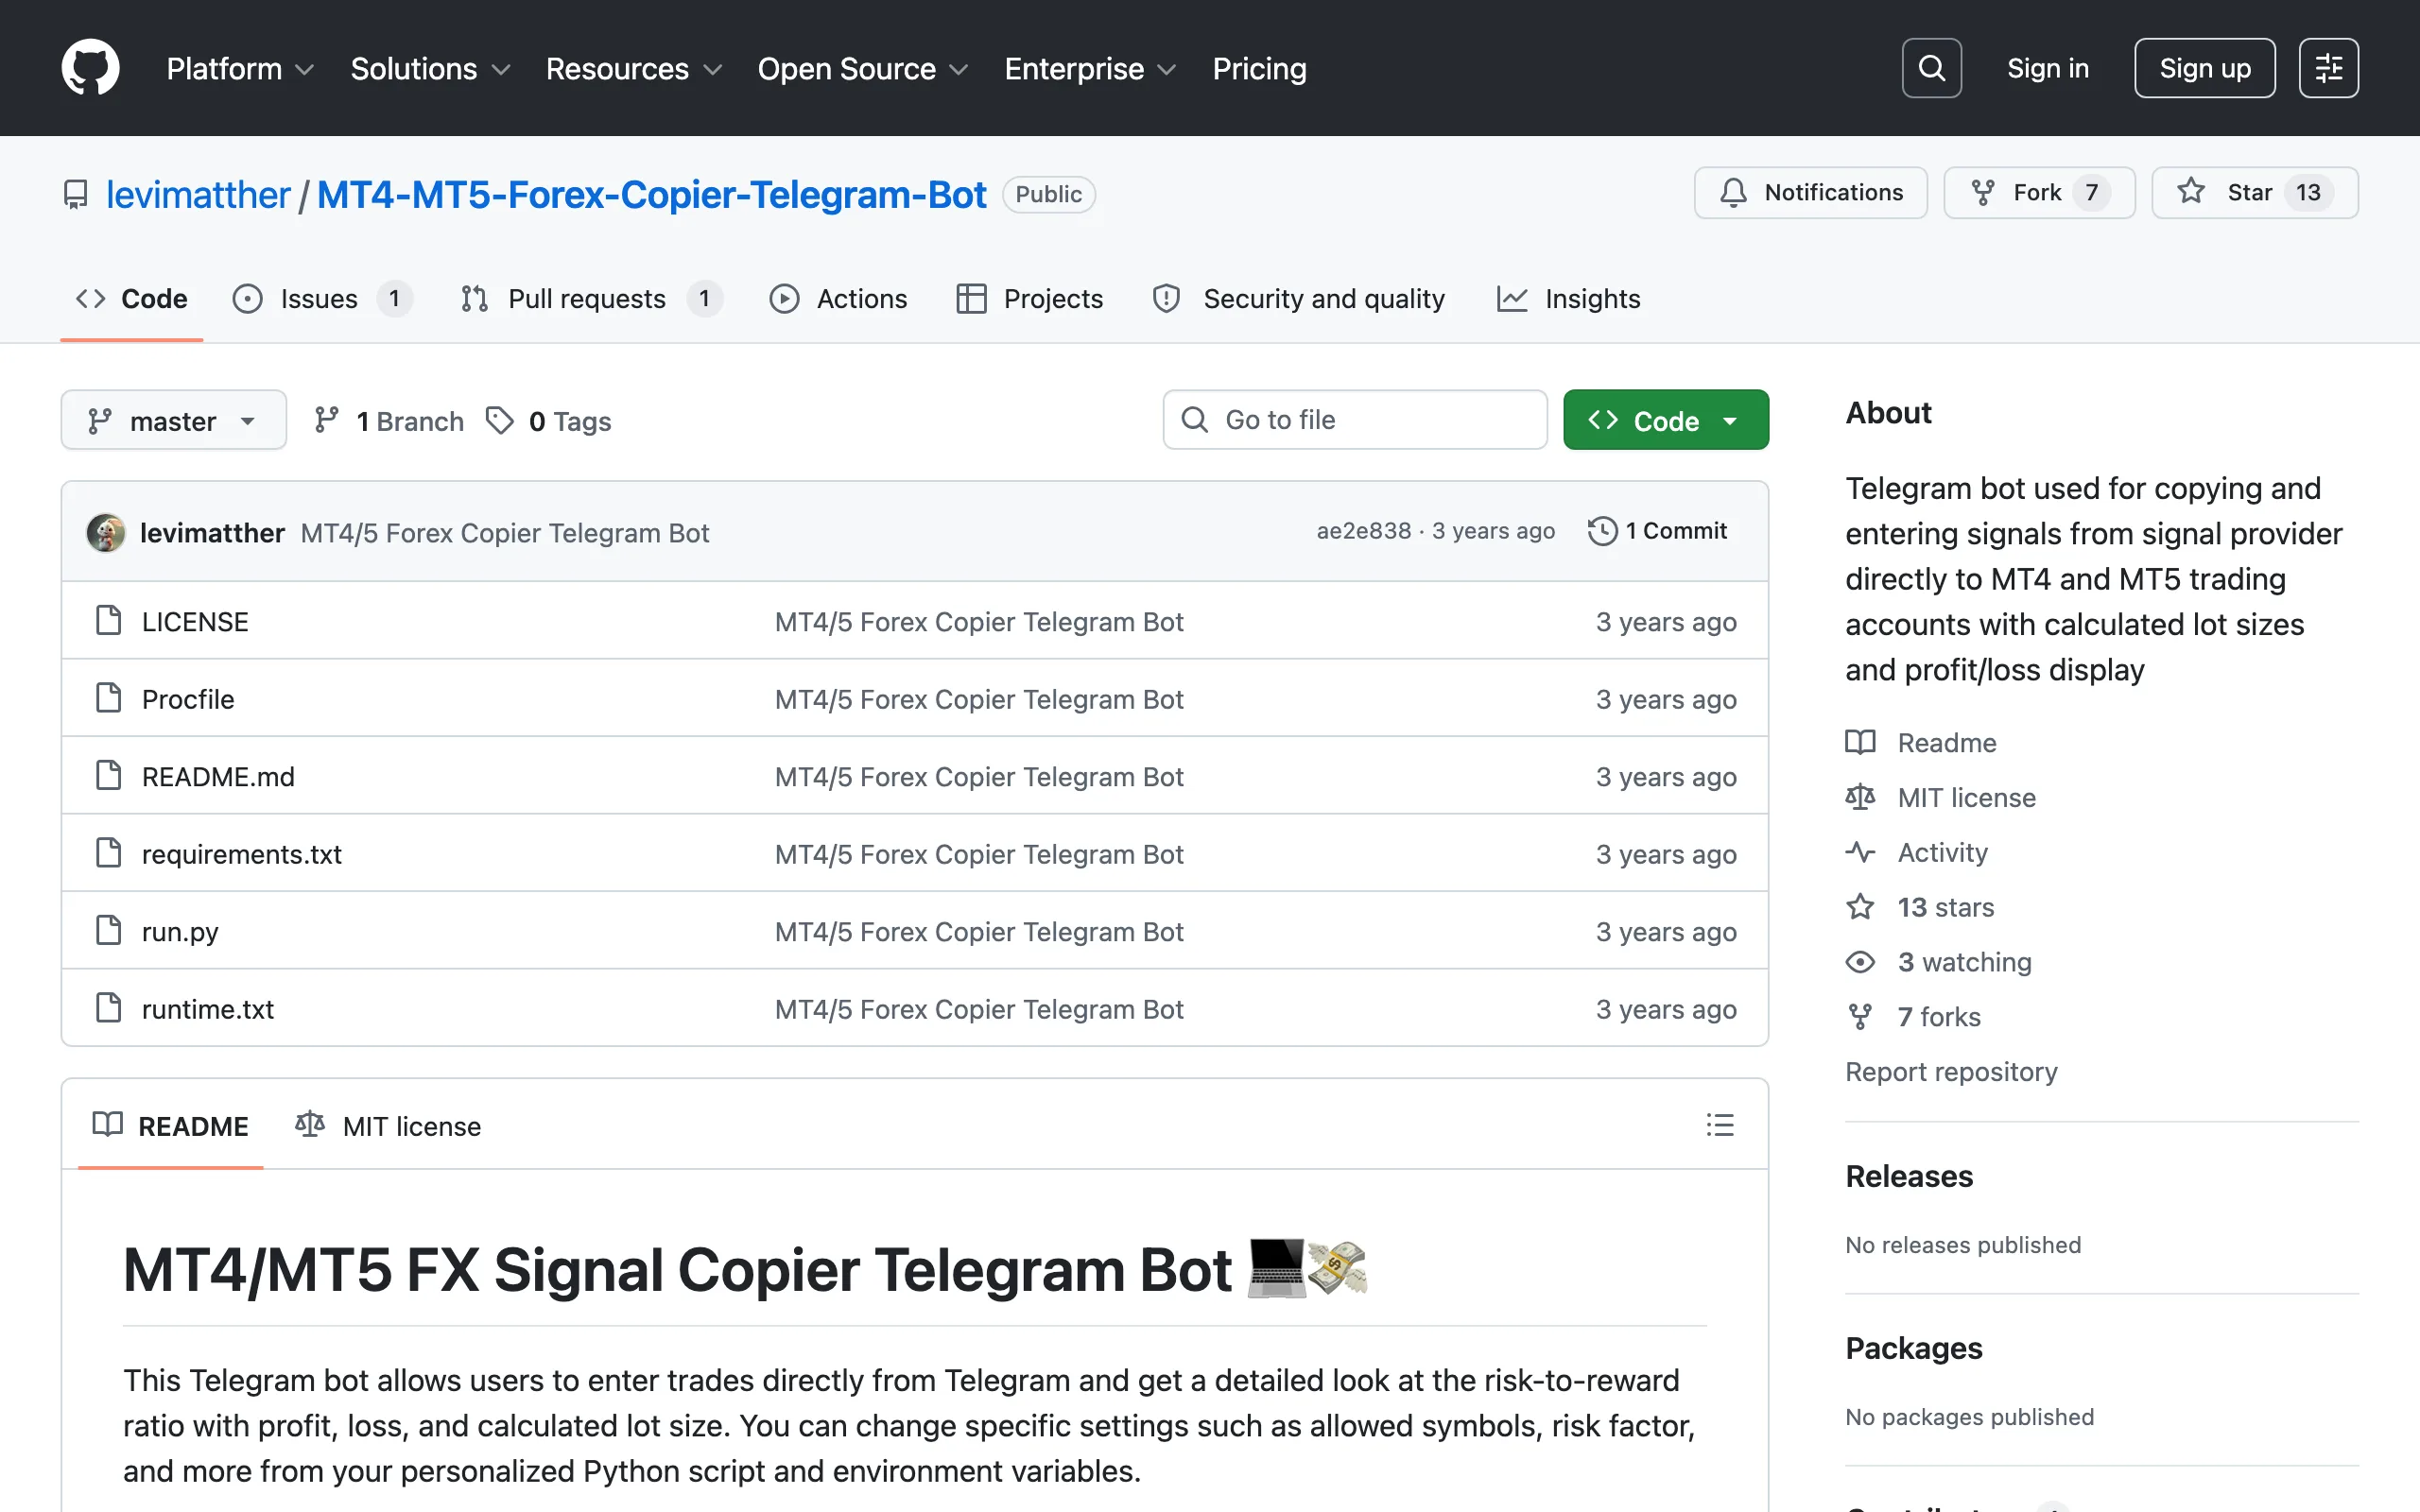Open the Pricing page
The width and height of the screenshot is (2420, 1512).
coord(1259,68)
